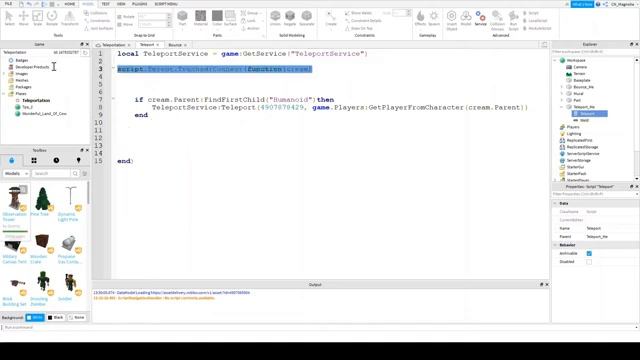Toggle Constraint Details option

tap(363, 21)
